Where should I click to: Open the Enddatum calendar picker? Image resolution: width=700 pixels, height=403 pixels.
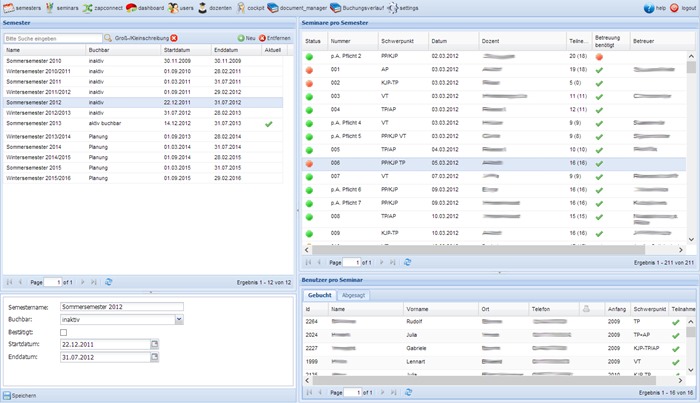coord(154,357)
